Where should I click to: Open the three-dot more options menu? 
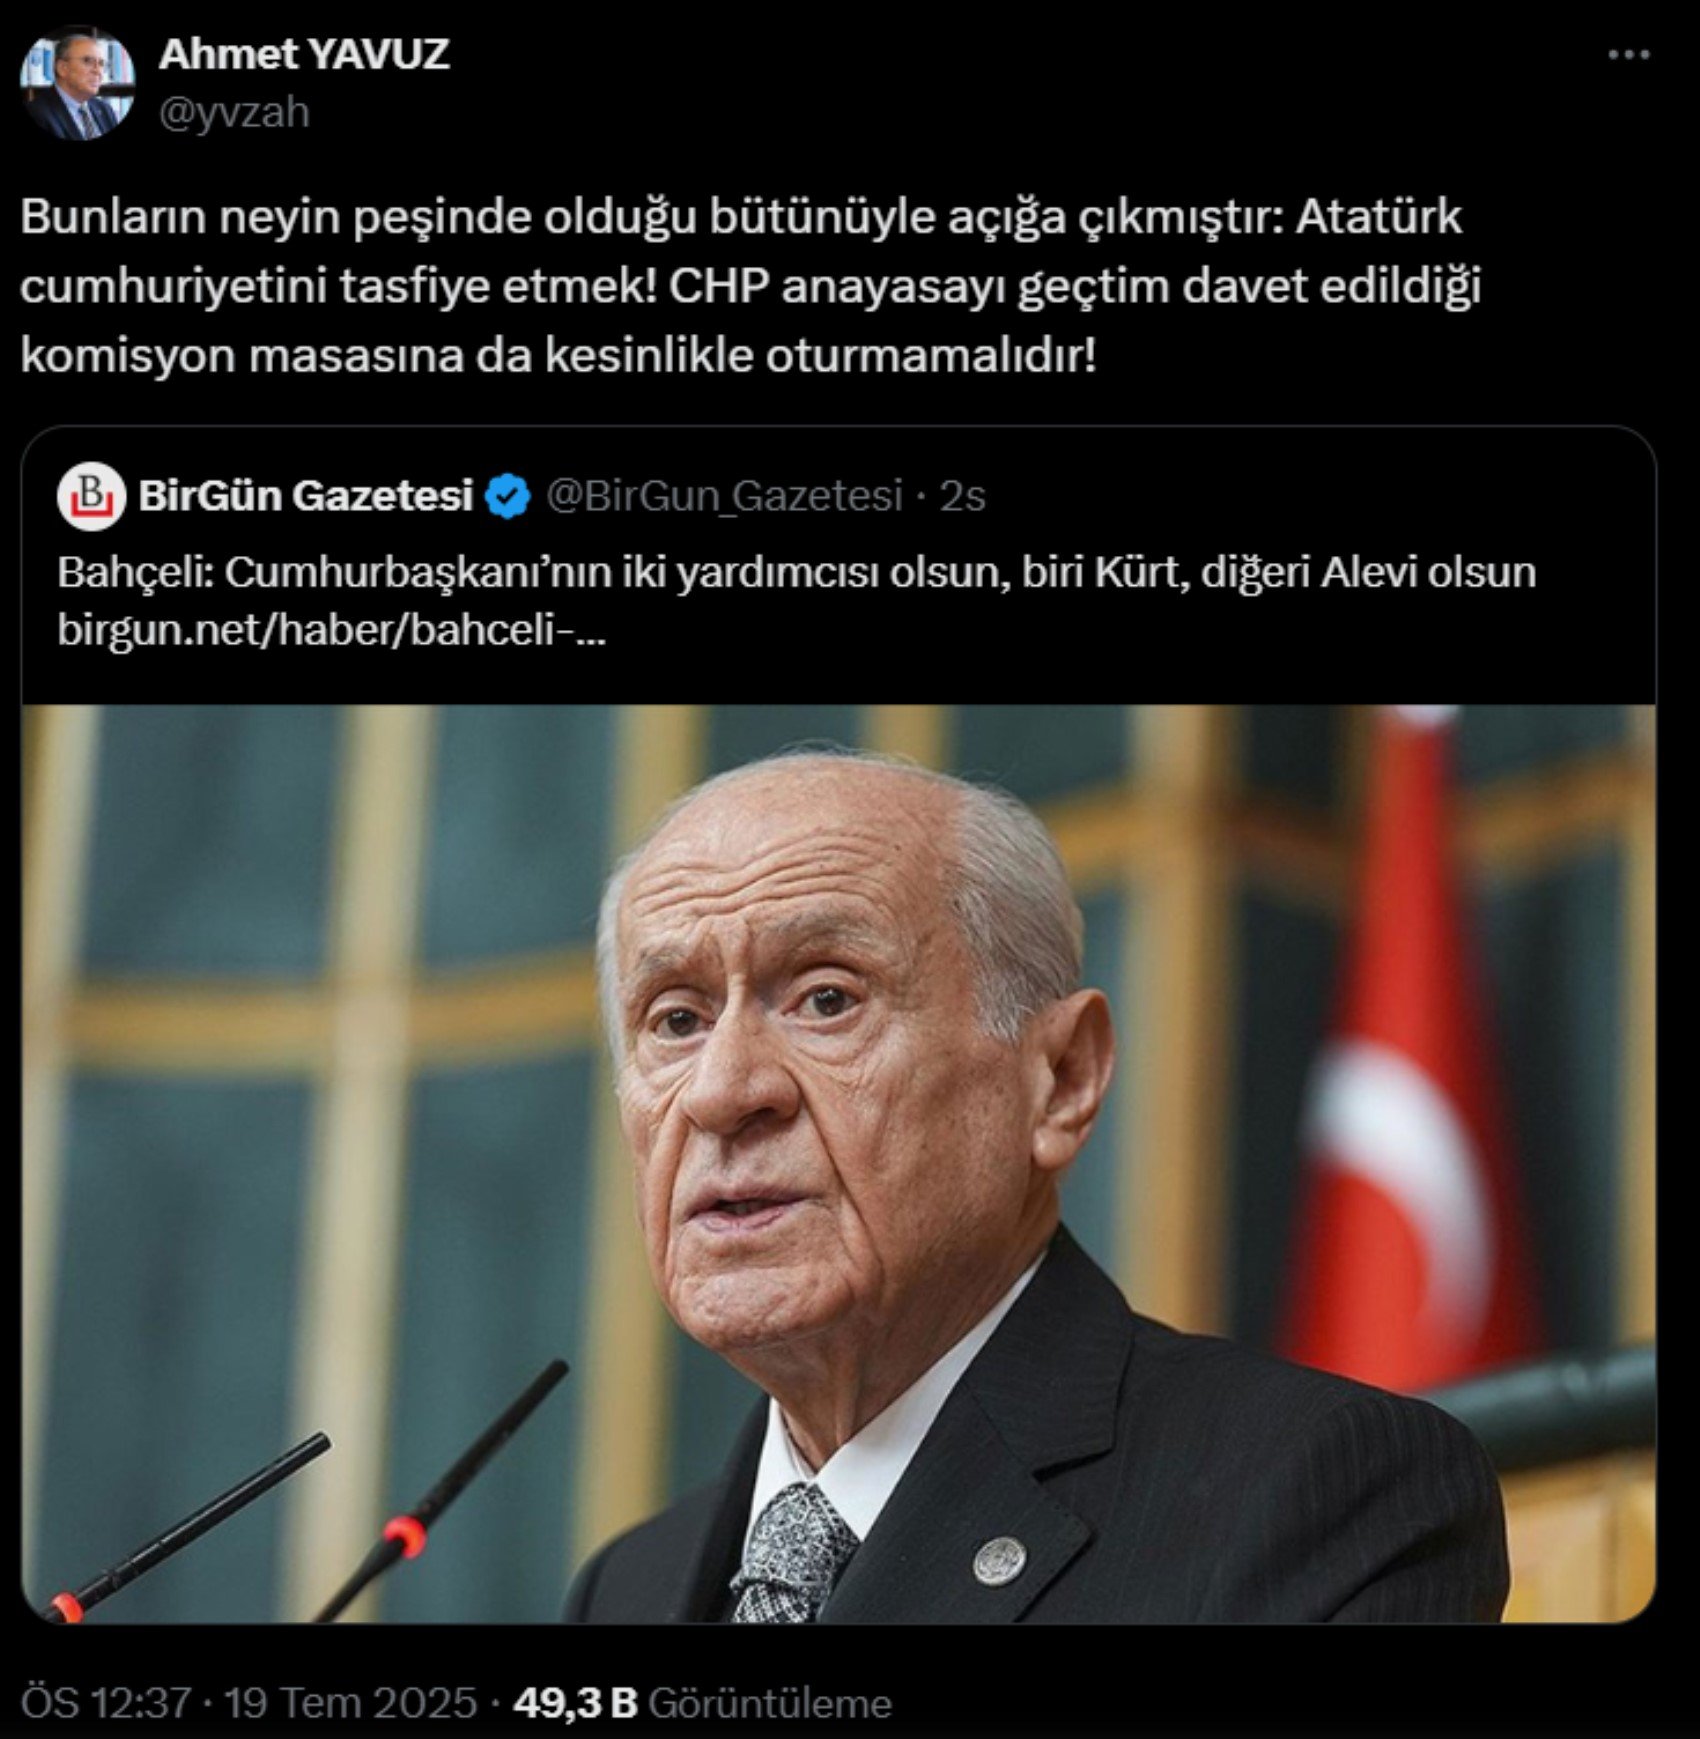(x=1628, y=56)
